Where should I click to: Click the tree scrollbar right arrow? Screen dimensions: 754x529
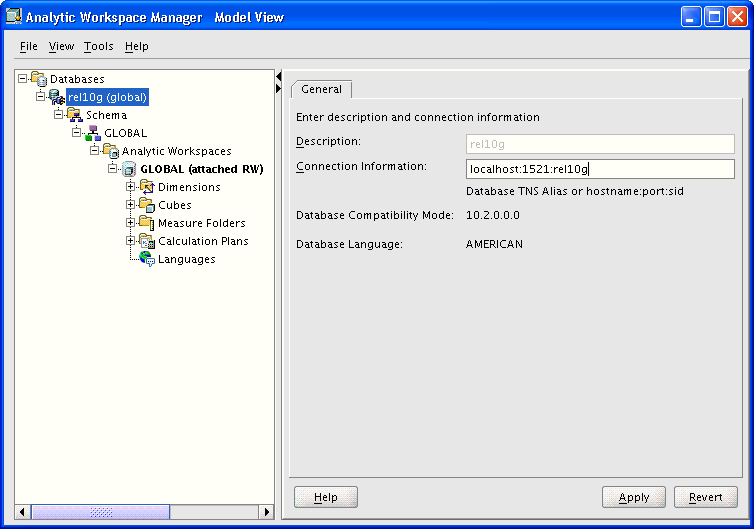266,512
